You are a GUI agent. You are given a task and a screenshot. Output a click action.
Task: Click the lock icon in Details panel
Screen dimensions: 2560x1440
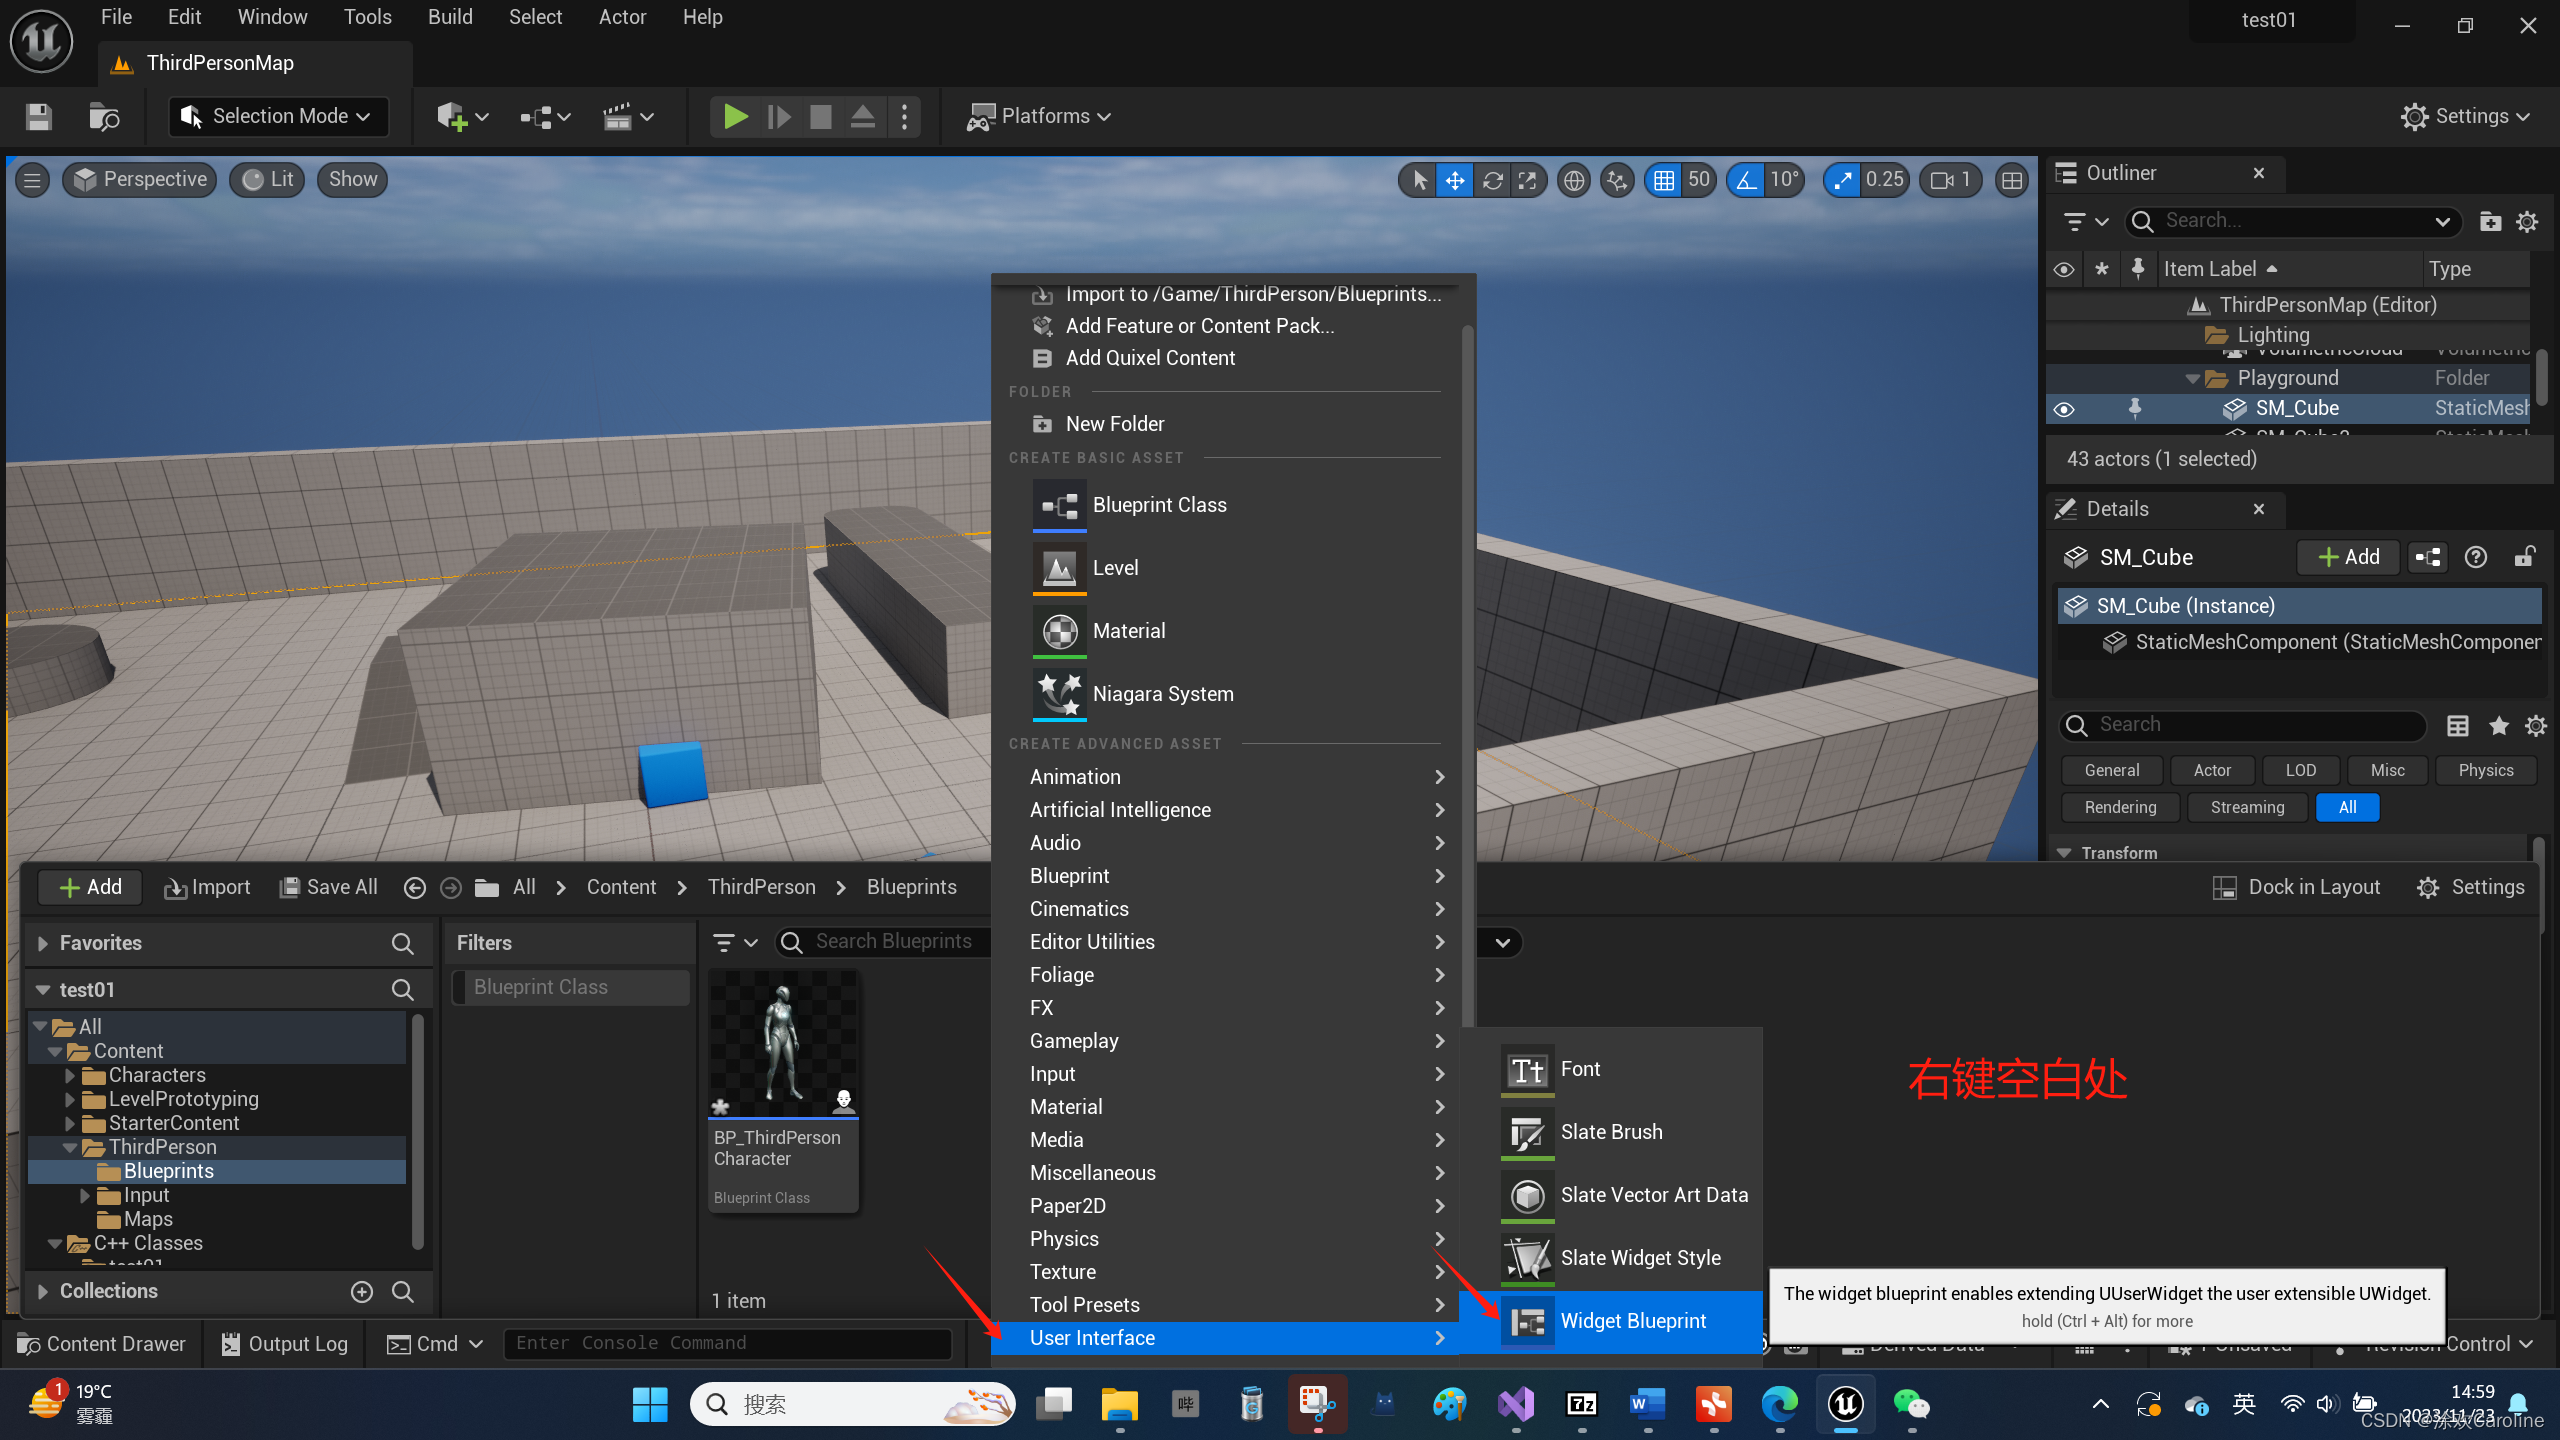2524,557
